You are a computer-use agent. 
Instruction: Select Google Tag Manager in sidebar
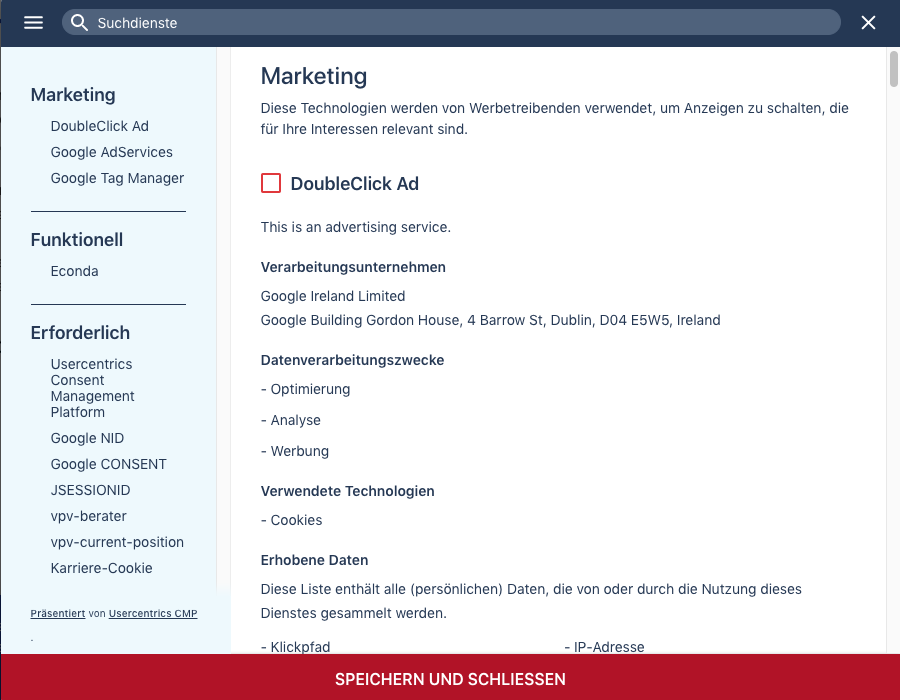coord(117,178)
